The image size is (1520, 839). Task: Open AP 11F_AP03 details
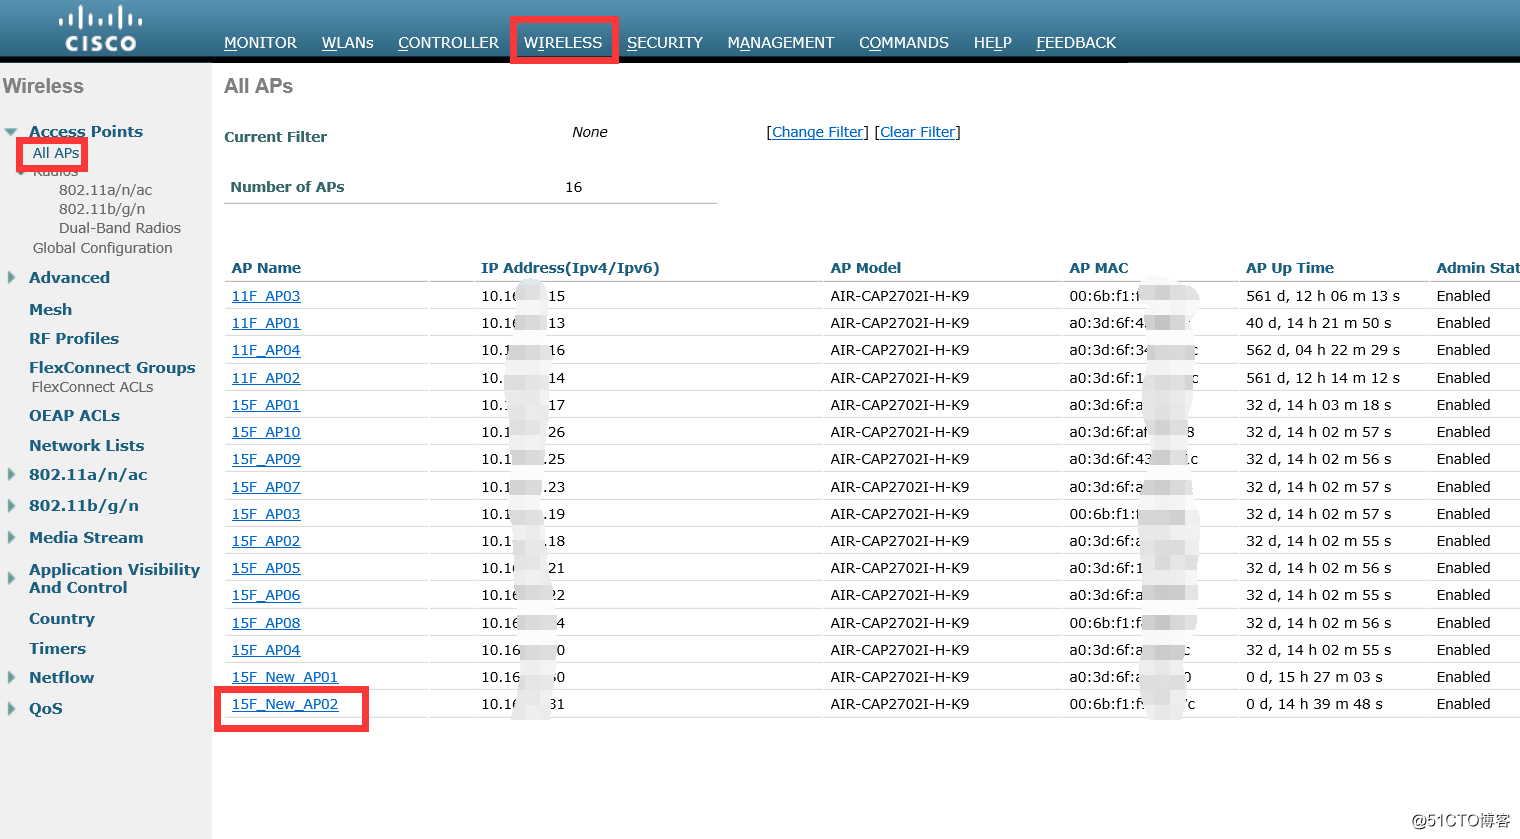tap(266, 296)
